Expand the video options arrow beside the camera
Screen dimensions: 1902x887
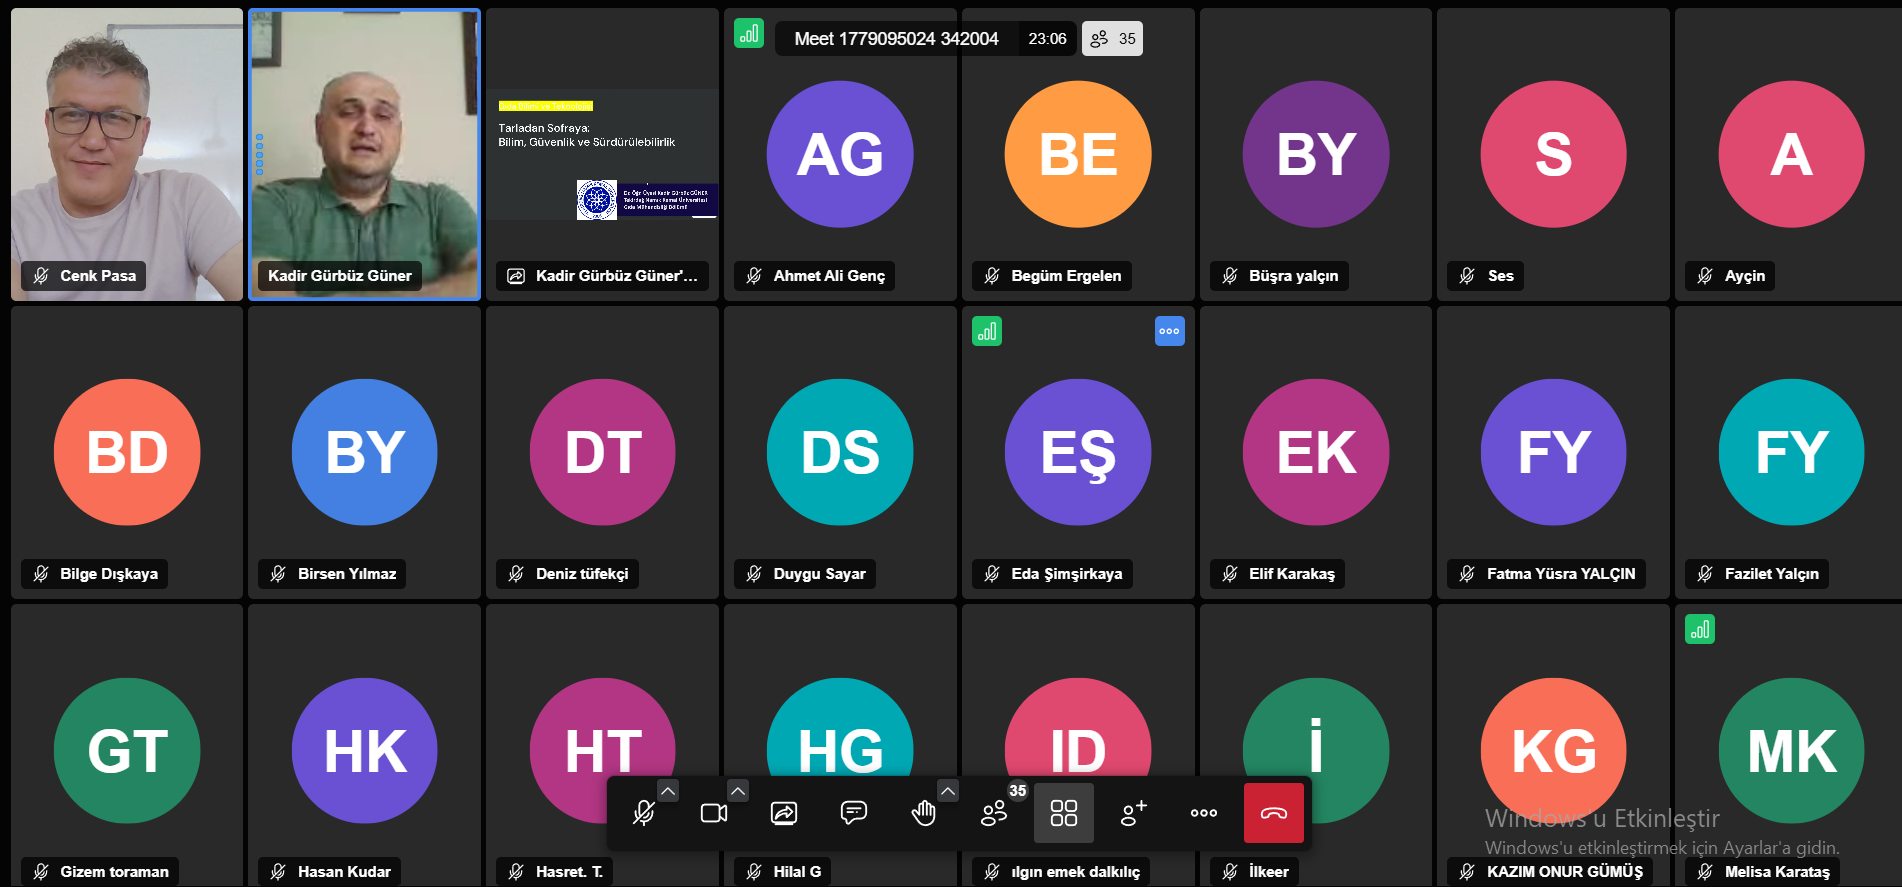click(738, 791)
